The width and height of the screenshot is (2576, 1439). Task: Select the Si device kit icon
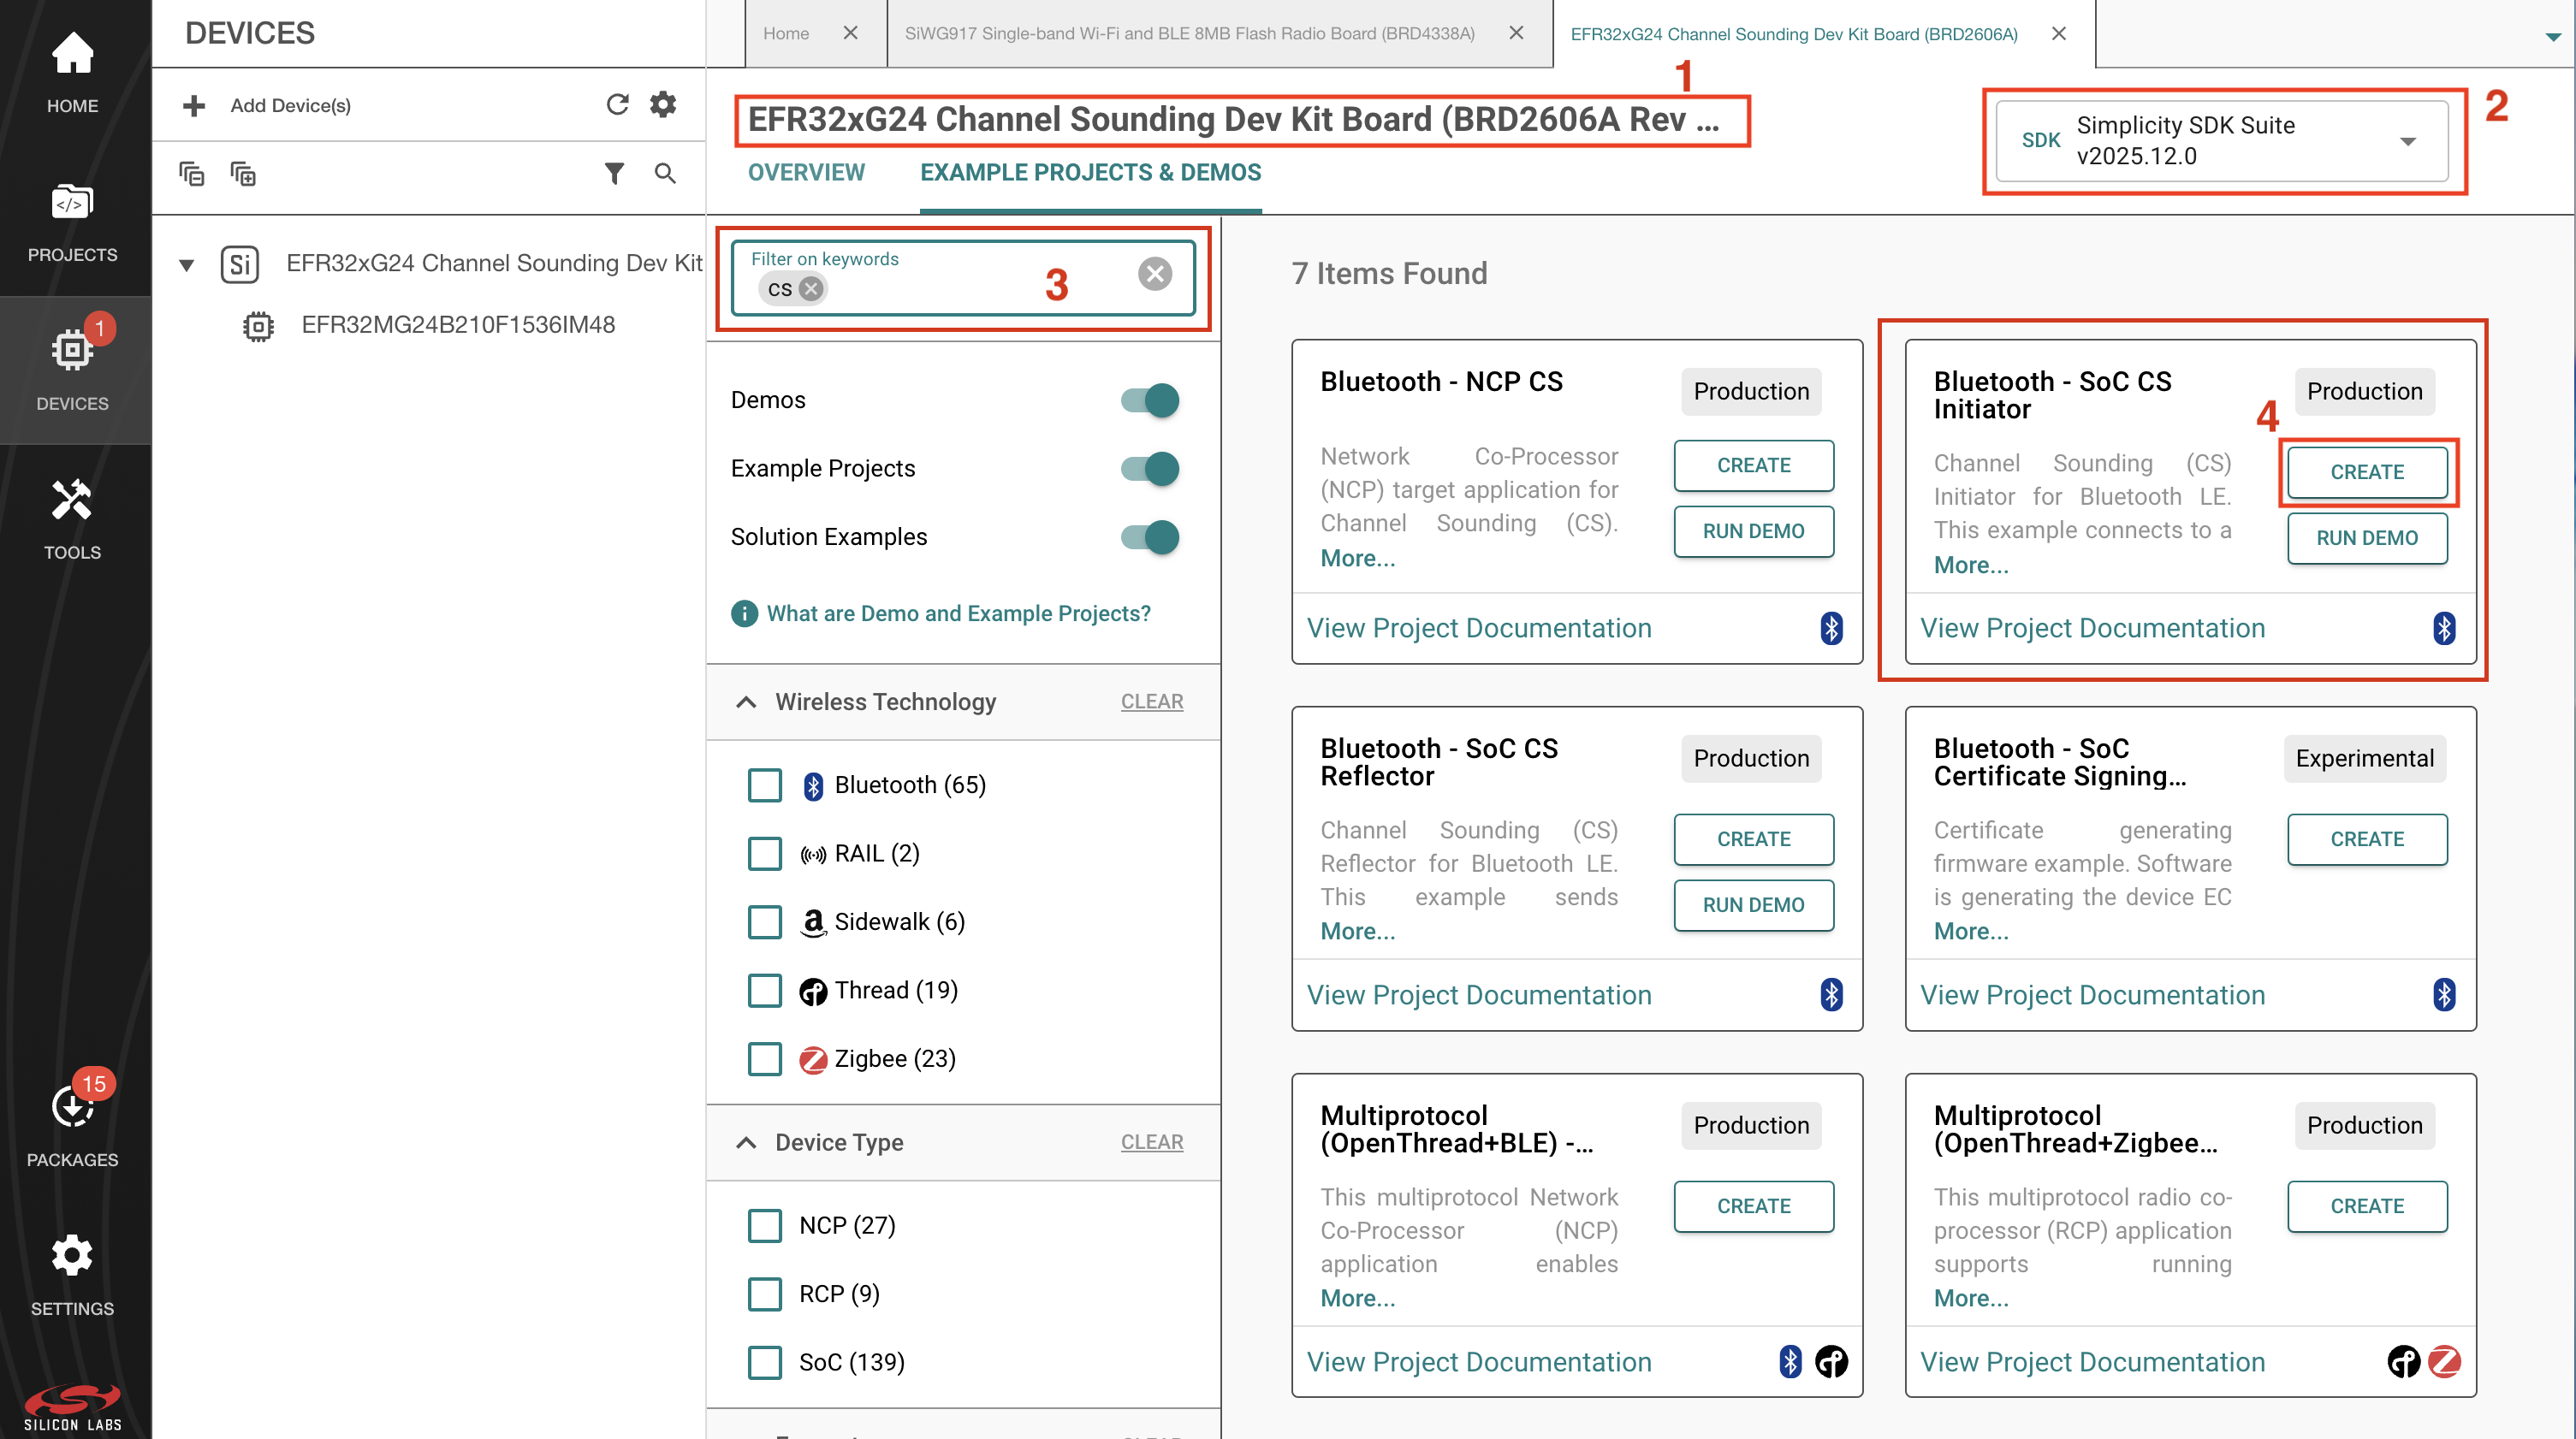240,264
